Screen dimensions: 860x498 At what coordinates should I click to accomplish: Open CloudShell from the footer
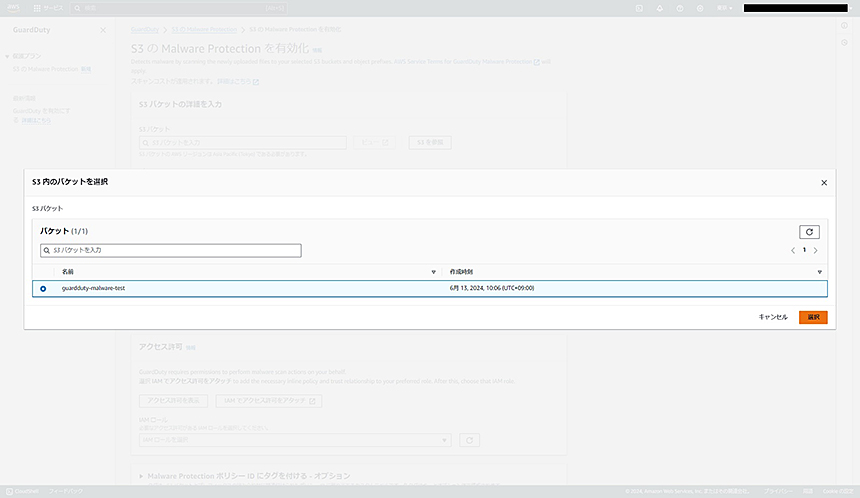pos(22,491)
